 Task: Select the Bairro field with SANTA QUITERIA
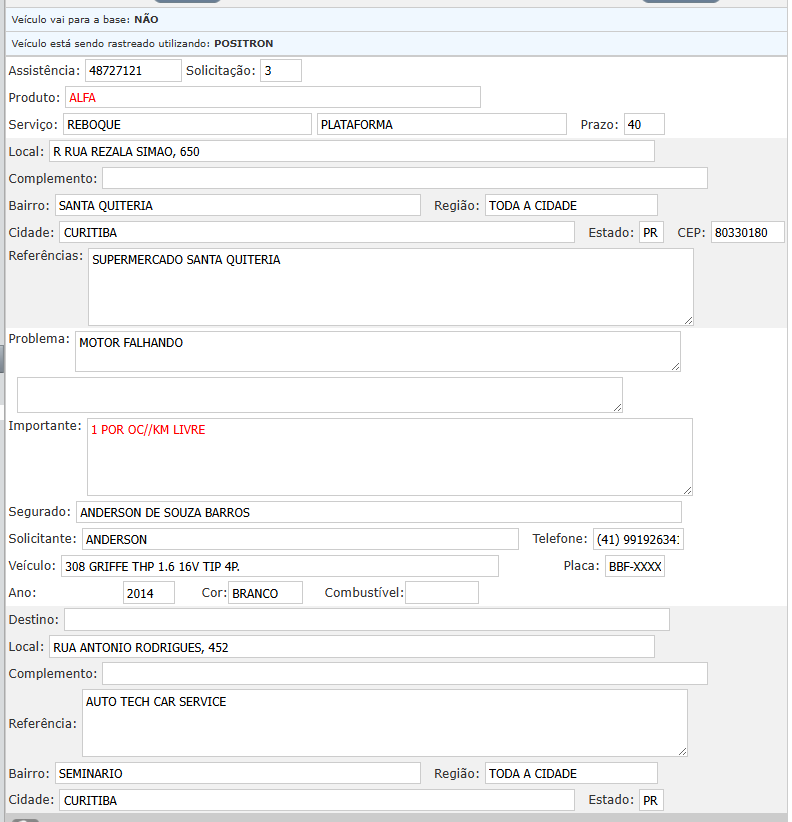click(x=237, y=205)
